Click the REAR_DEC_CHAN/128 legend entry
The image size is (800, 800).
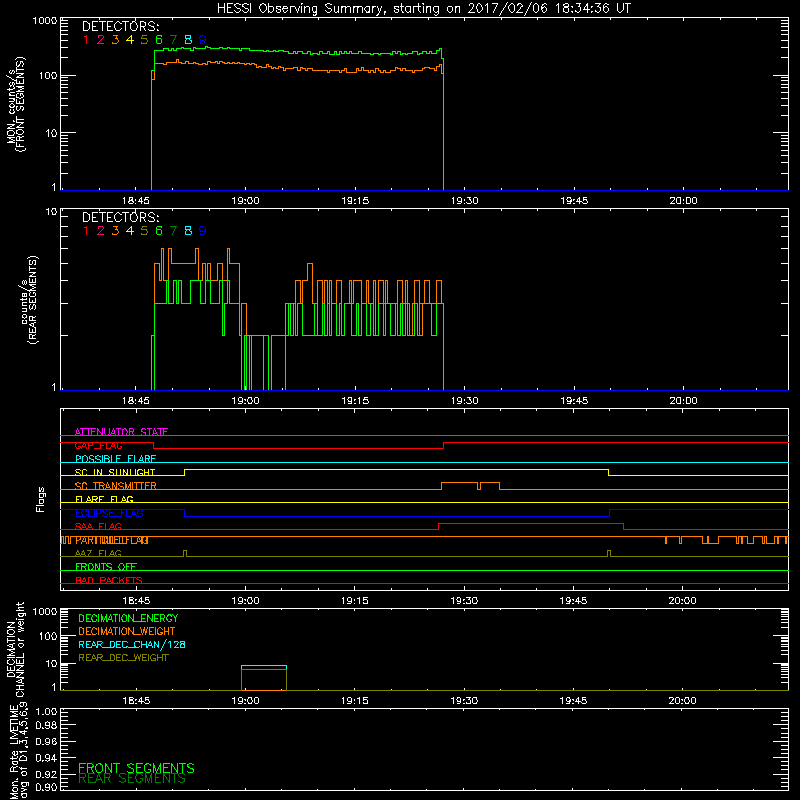pos(132,645)
